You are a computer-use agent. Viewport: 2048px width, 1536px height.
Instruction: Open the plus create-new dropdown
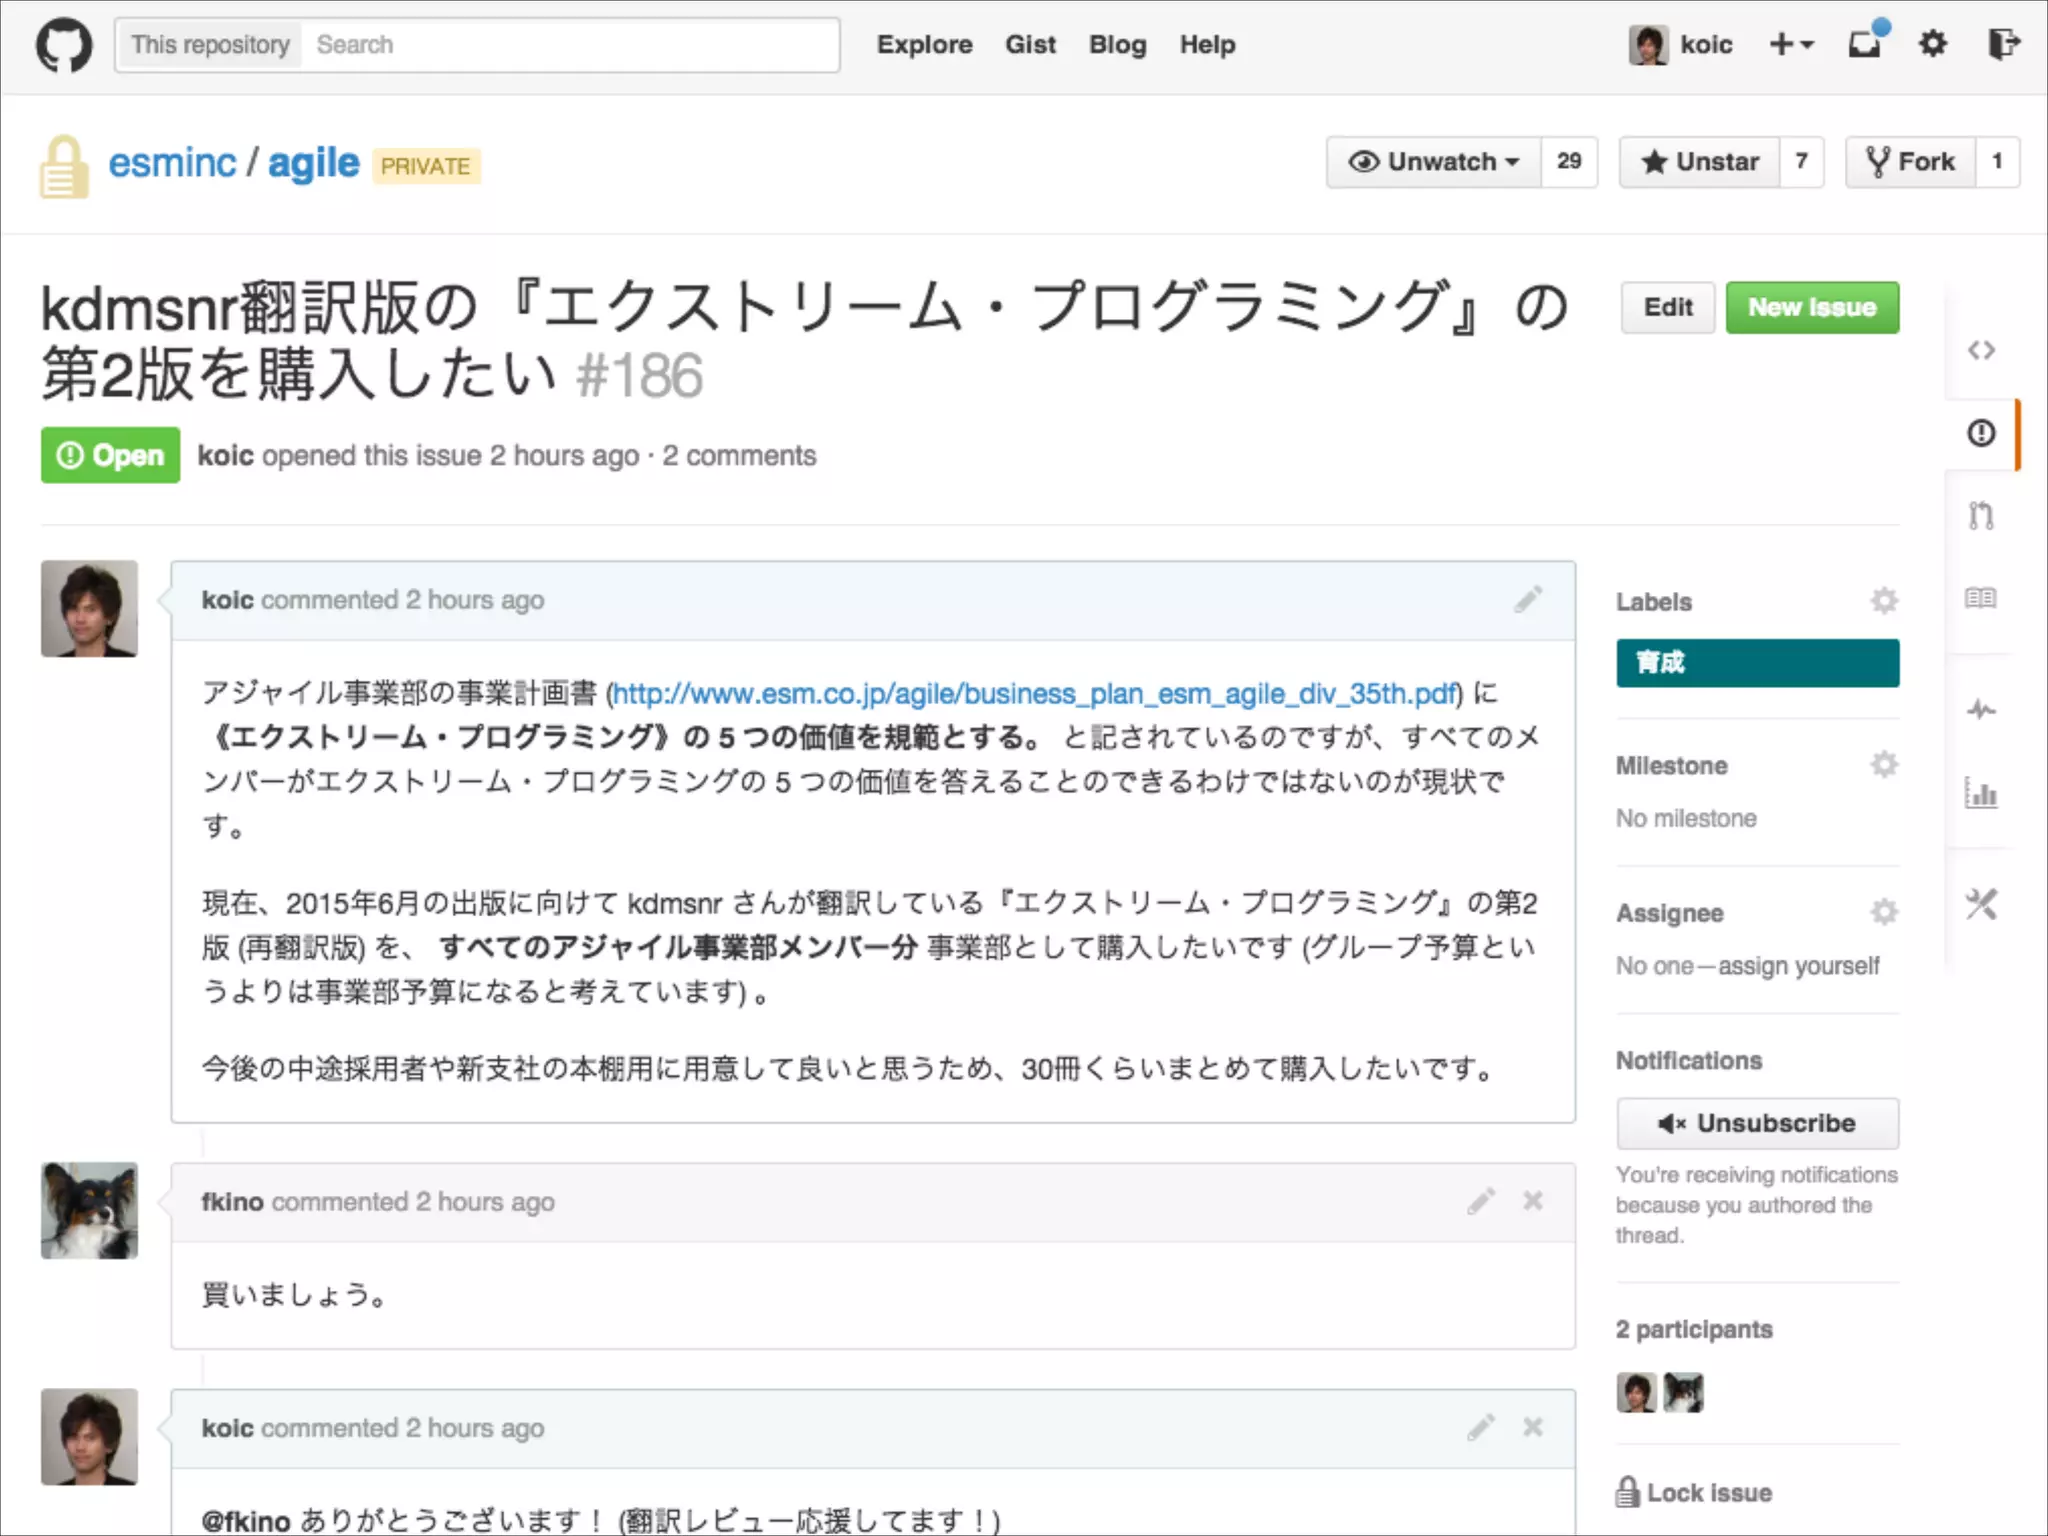(x=1791, y=44)
